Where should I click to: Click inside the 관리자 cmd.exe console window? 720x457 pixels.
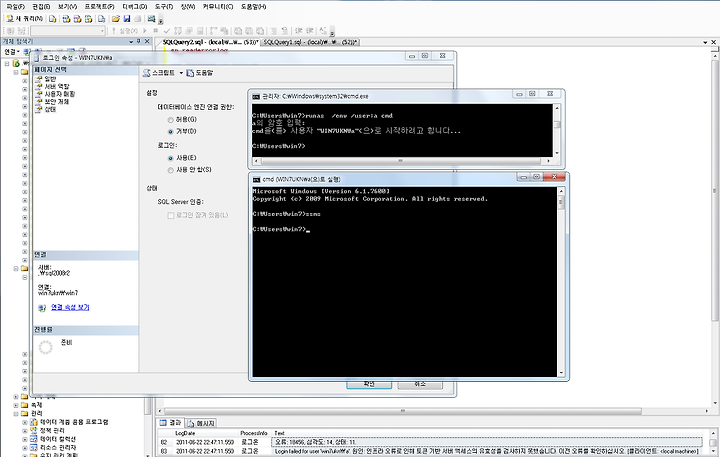pyautogui.click(x=402, y=130)
